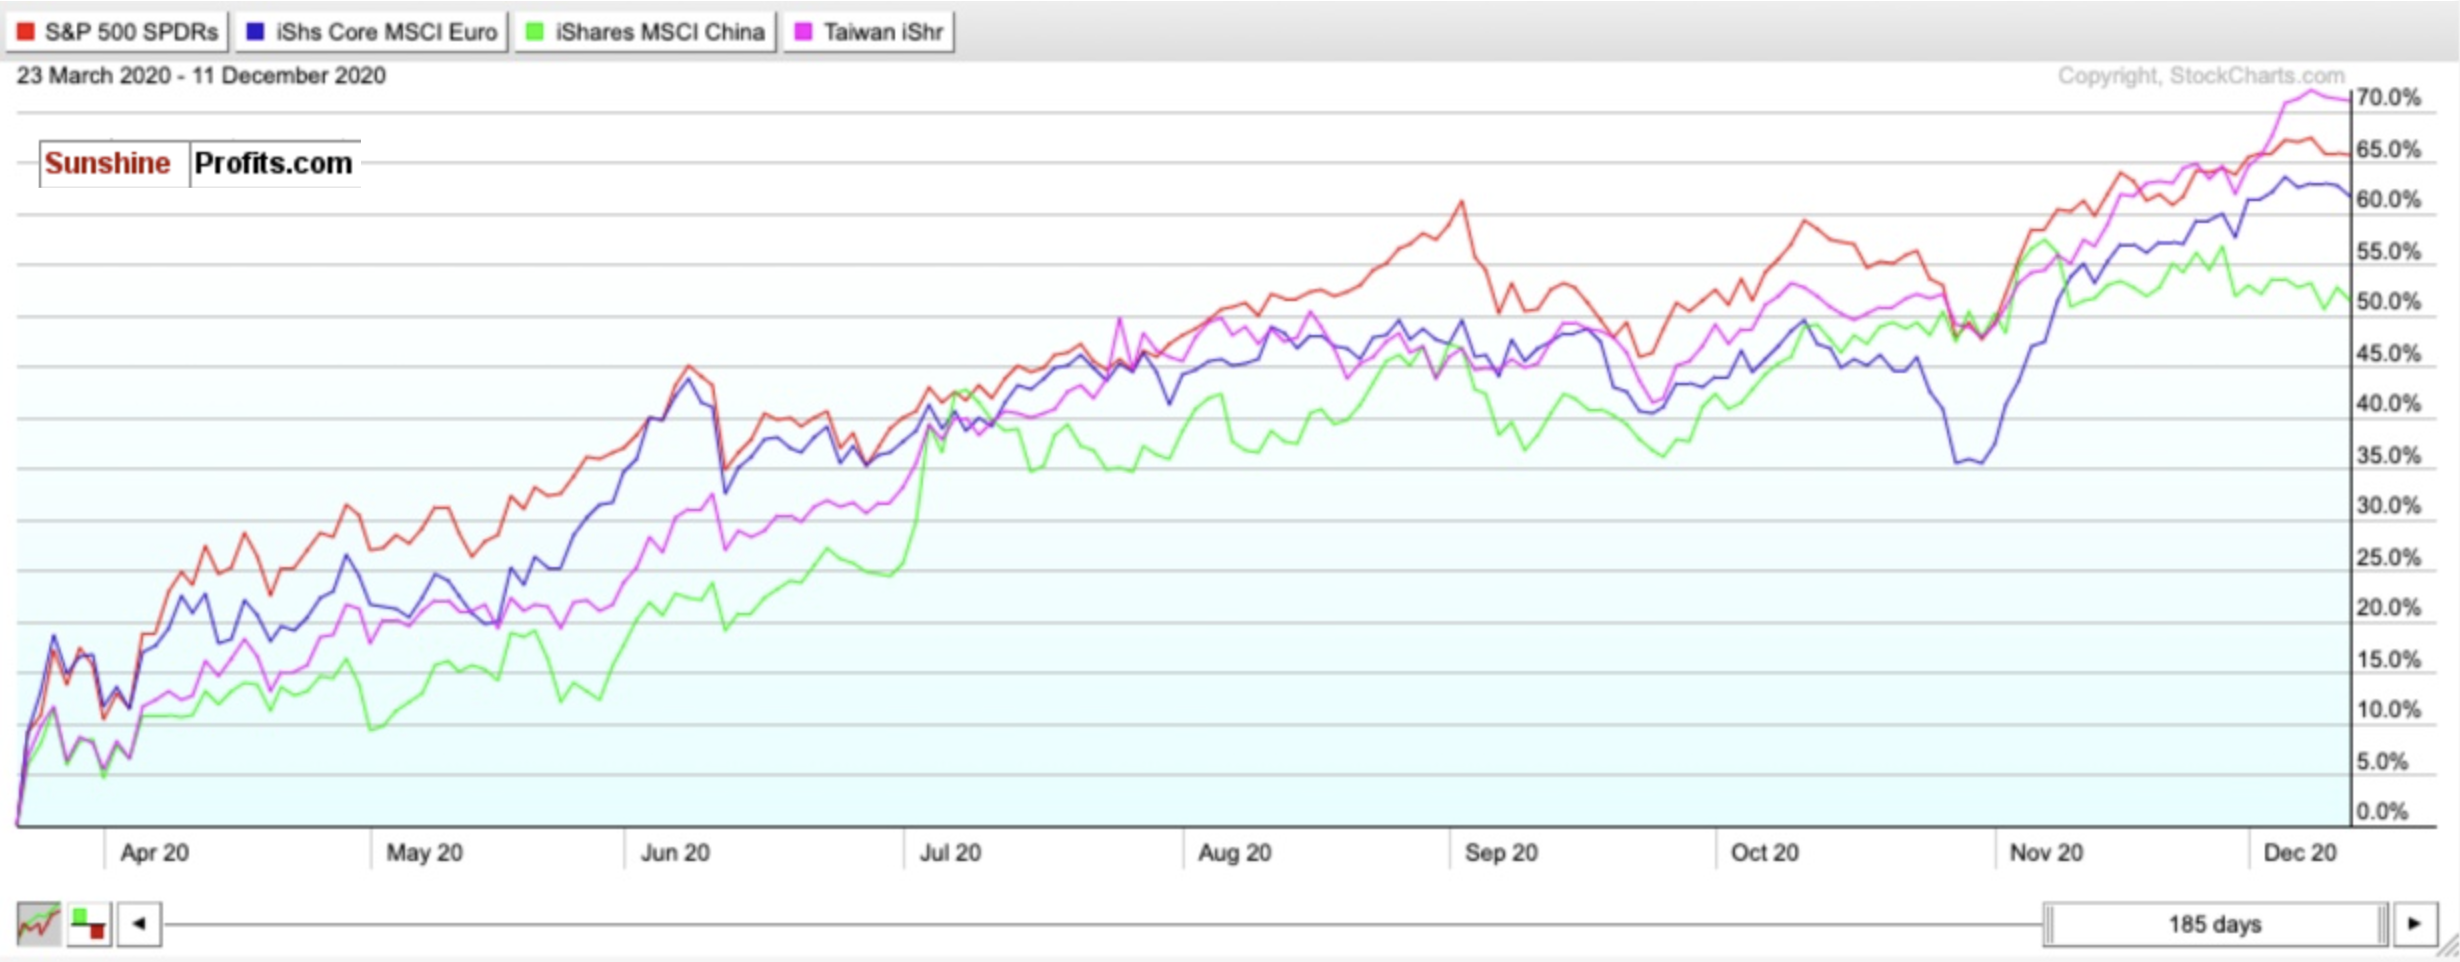Click the Nov 20 month label
Screen dimensions: 2460x962
tap(2046, 853)
